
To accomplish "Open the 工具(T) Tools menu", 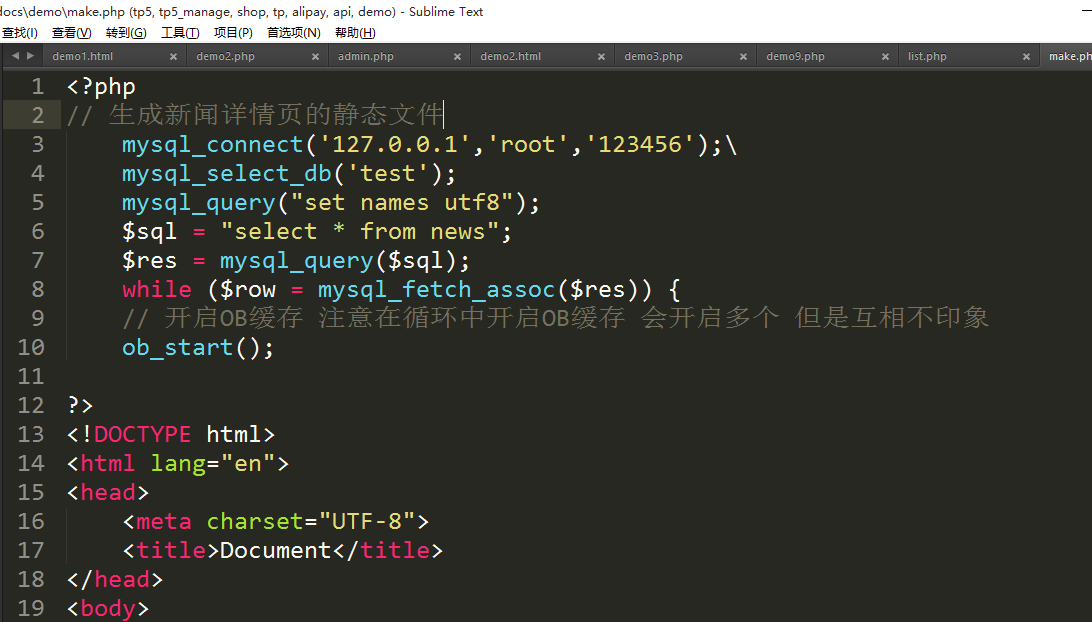I will click(180, 33).
